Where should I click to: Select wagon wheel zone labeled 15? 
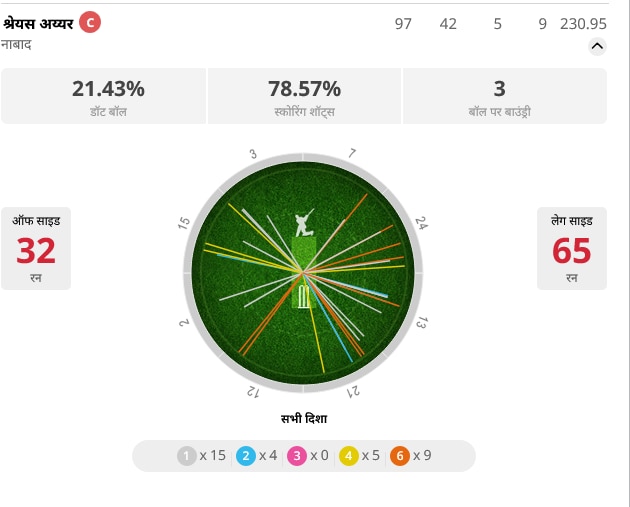[184, 223]
